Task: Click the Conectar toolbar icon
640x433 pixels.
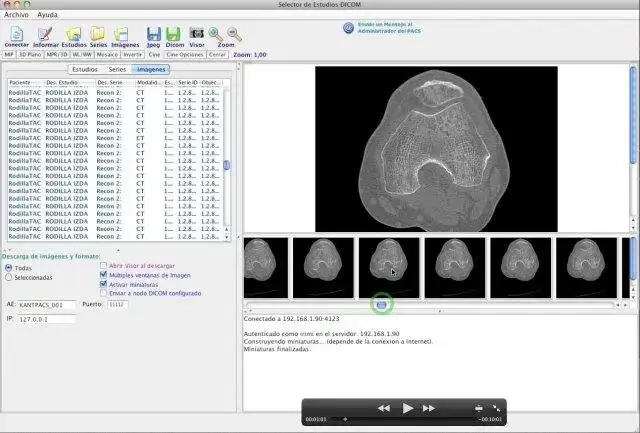Action: coord(17,36)
